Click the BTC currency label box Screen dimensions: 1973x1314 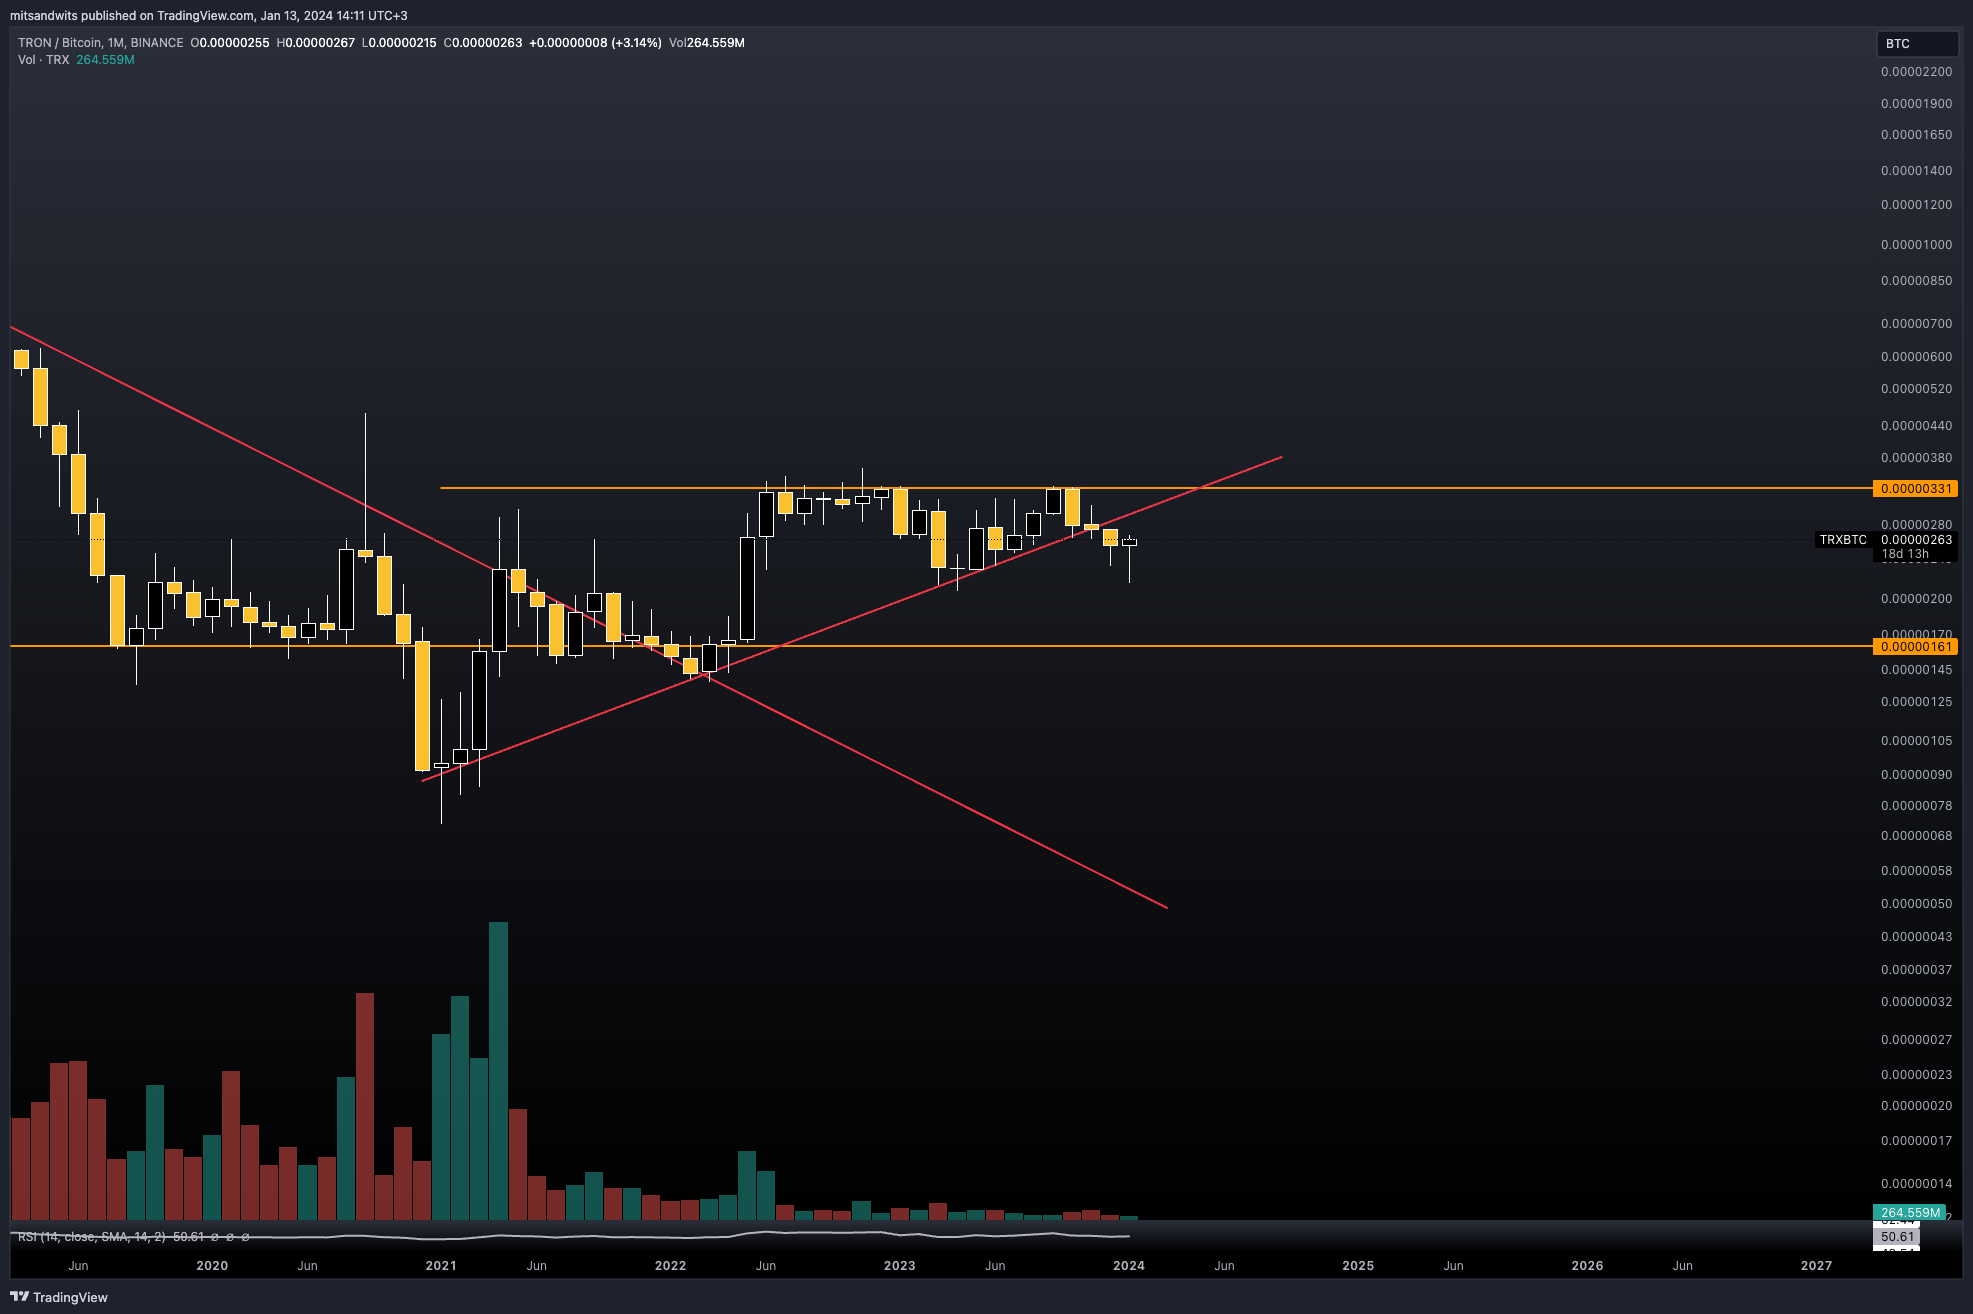[x=1917, y=43]
